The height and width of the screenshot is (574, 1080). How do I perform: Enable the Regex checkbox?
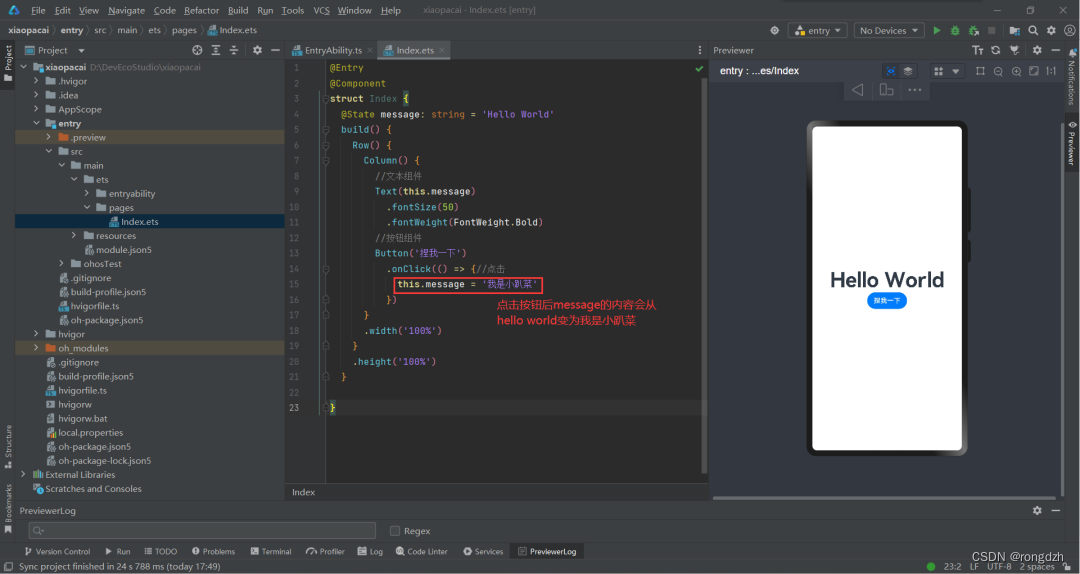click(395, 531)
